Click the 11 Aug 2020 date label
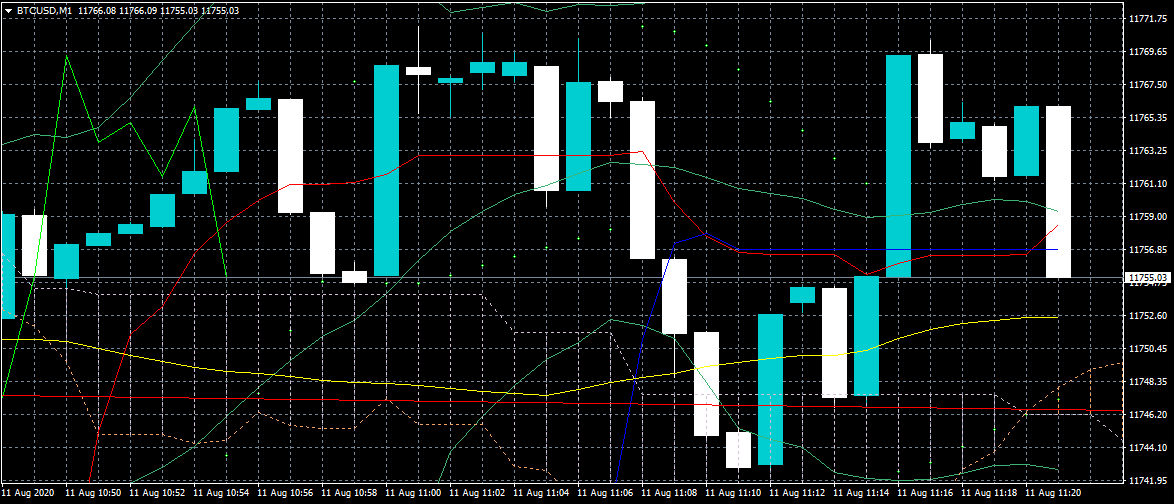The width and height of the screenshot is (1174, 504). pyautogui.click(x=27, y=494)
